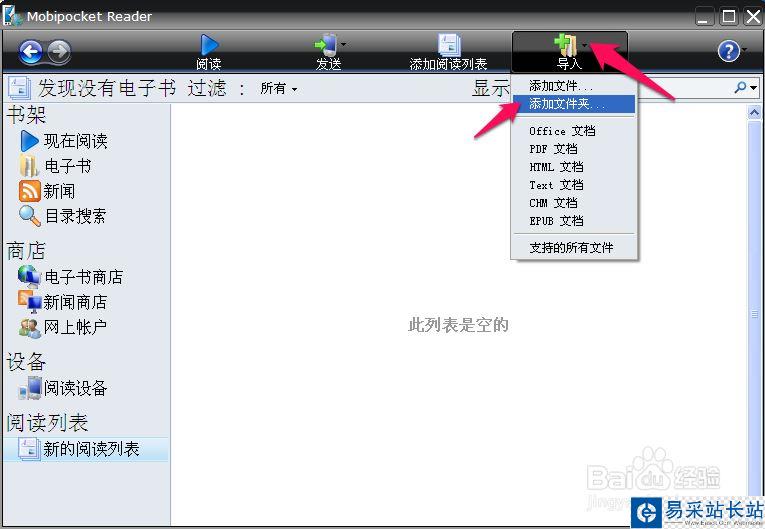
Task: Click the 电子书 books icon
Action: coord(29,166)
